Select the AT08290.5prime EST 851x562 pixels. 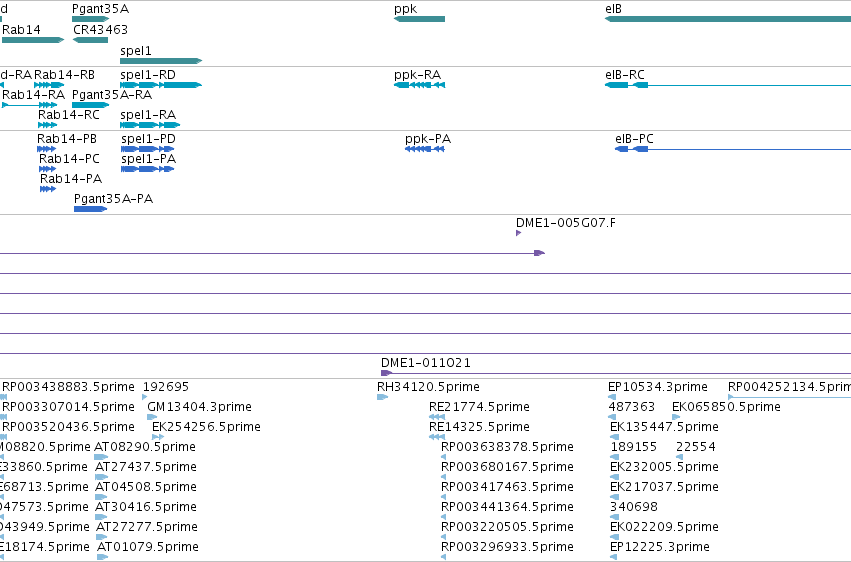click(101, 457)
